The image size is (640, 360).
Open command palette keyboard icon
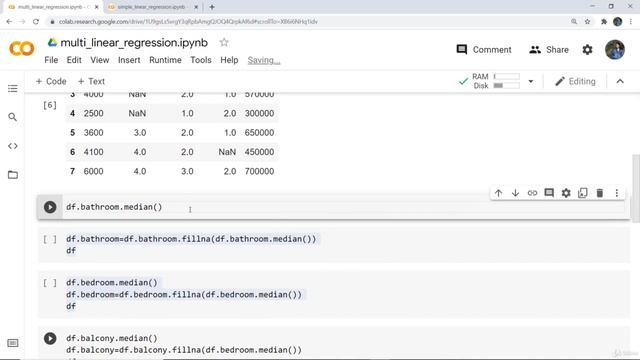pyautogui.click(x=13, y=343)
